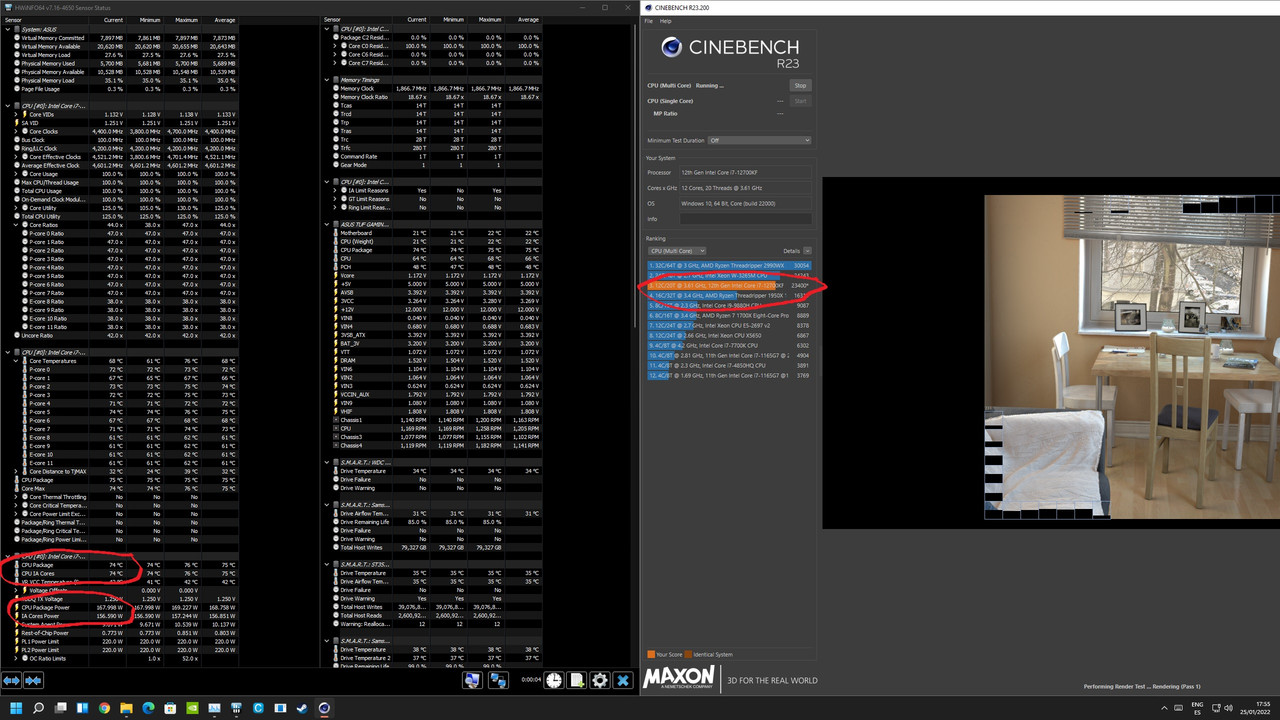Launch Microsoft Edge from taskbar
Screen dimensions: 1280x720
pyautogui.click(x=148, y=708)
